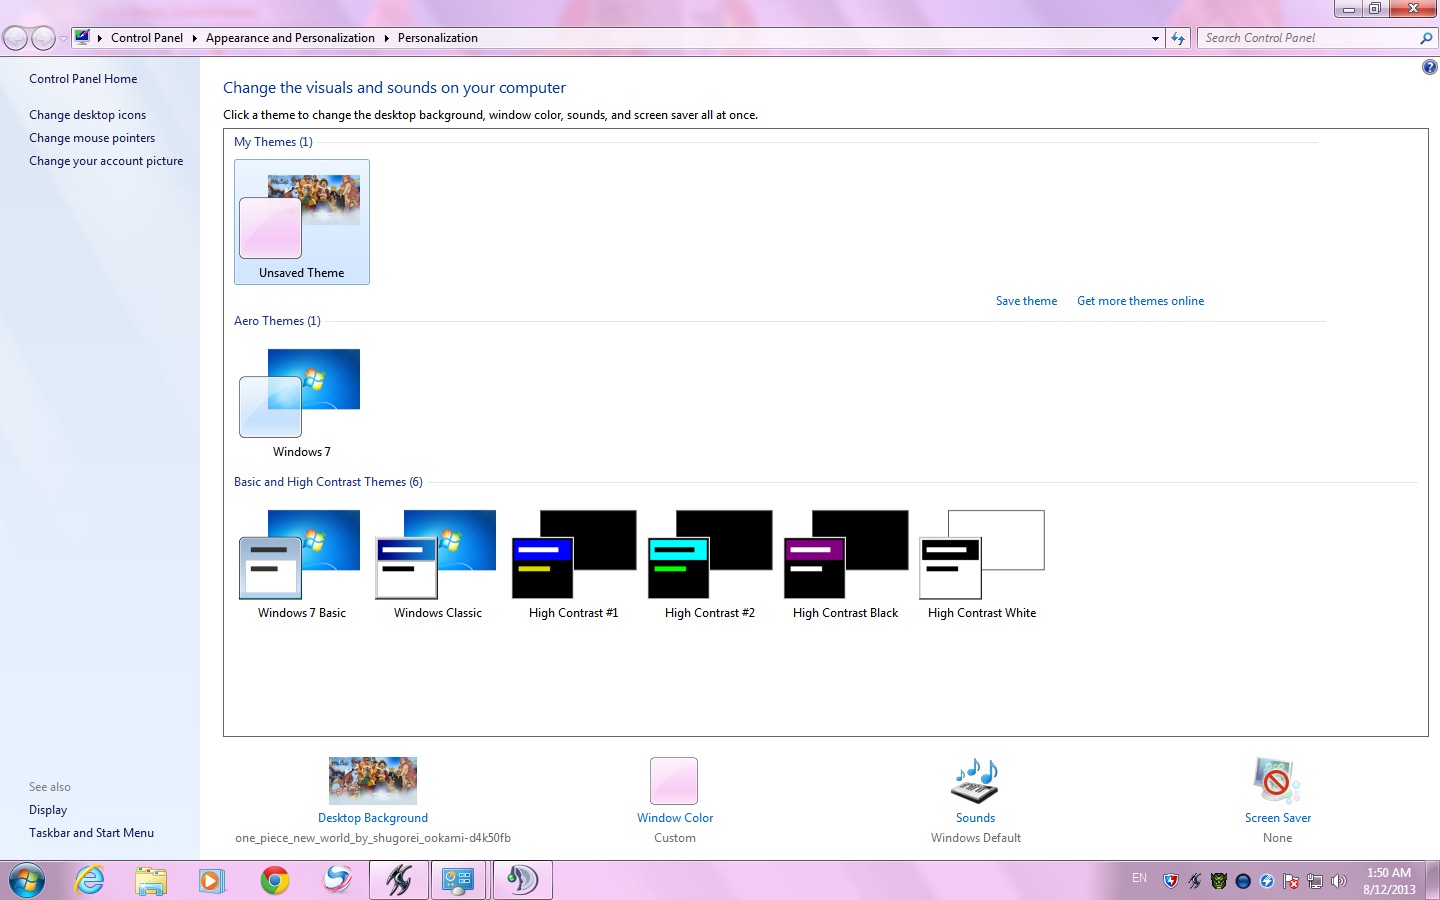
Task: Open Taskbar and Start Menu link
Action: pos(91,833)
